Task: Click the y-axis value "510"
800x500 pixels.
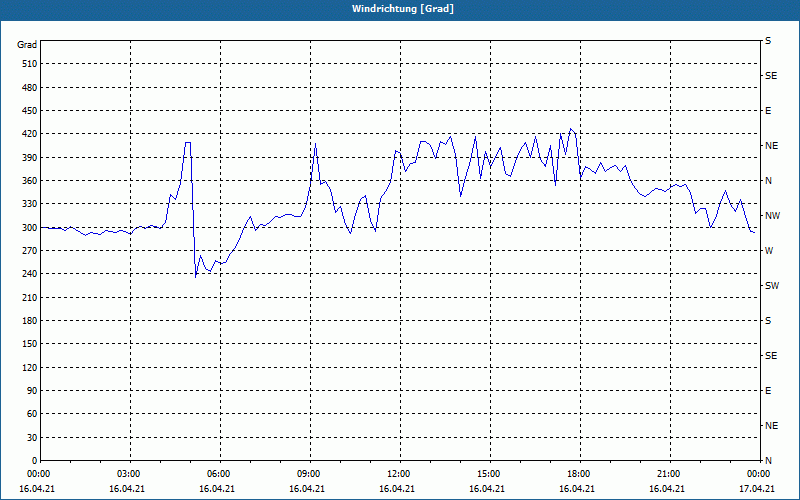Action: pos(30,64)
